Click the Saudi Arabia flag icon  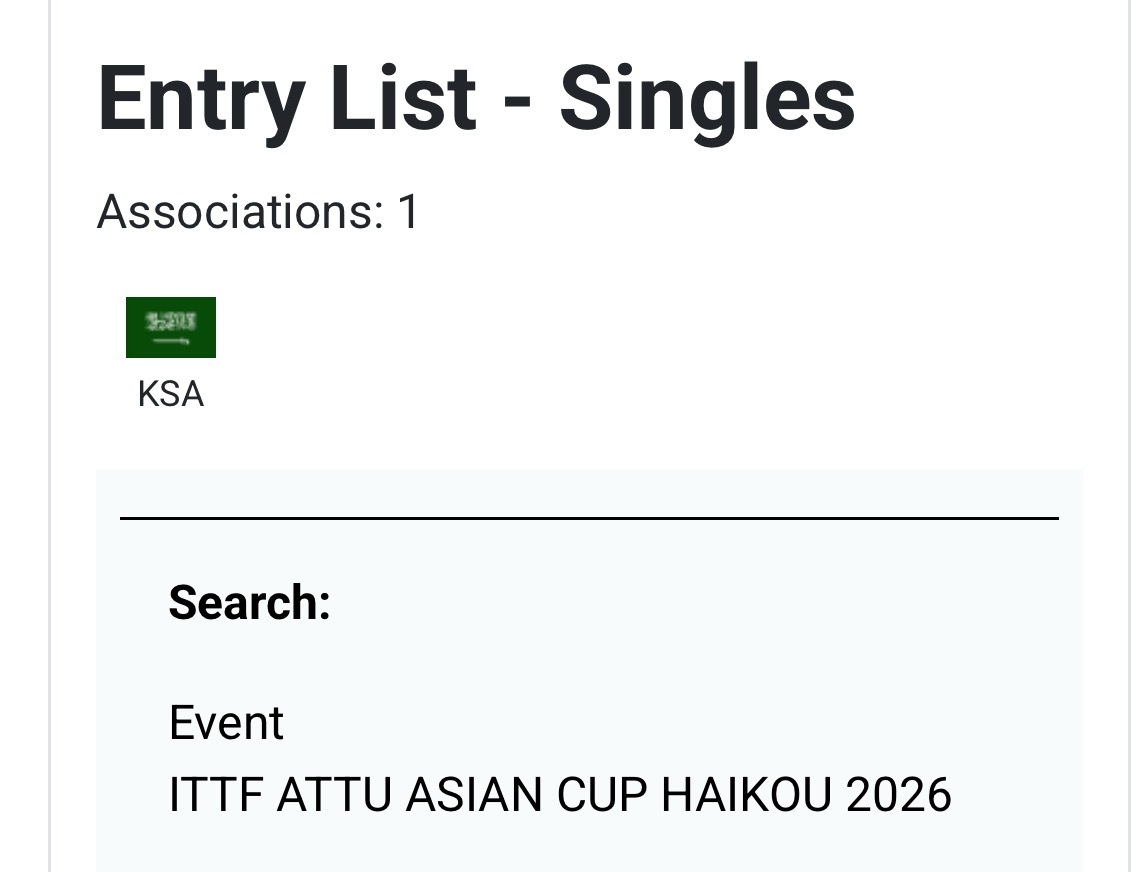point(171,328)
